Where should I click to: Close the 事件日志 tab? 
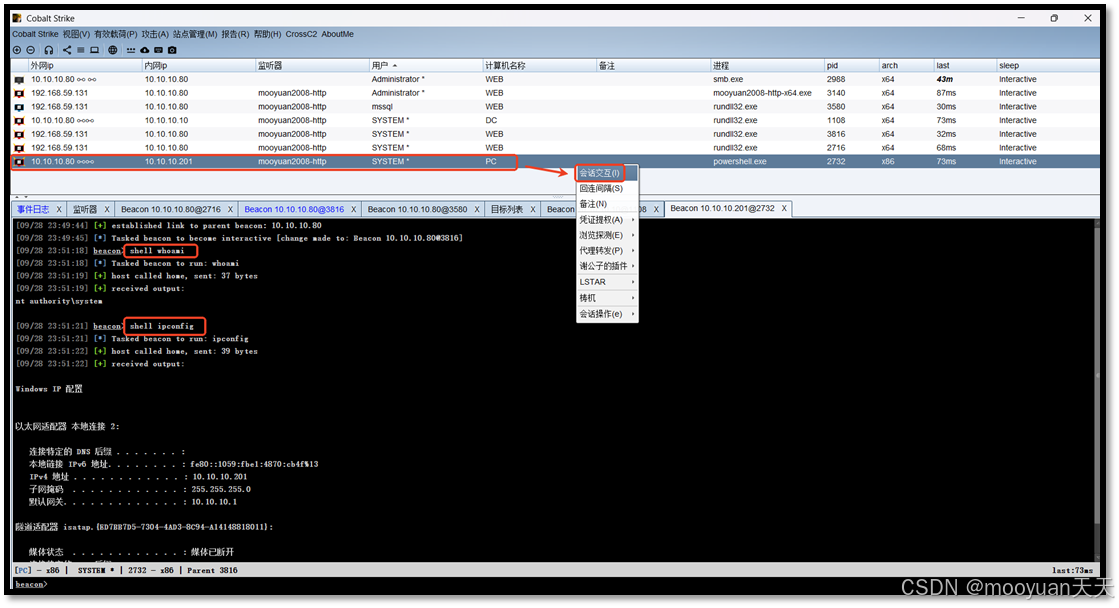pos(59,209)
